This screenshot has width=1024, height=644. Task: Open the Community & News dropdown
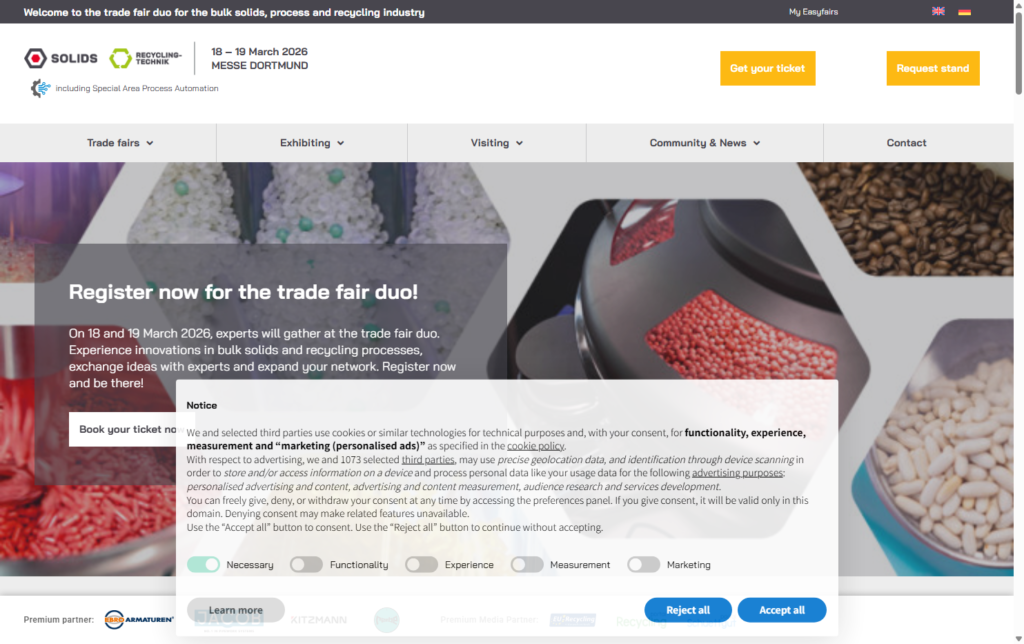[705, 142]
